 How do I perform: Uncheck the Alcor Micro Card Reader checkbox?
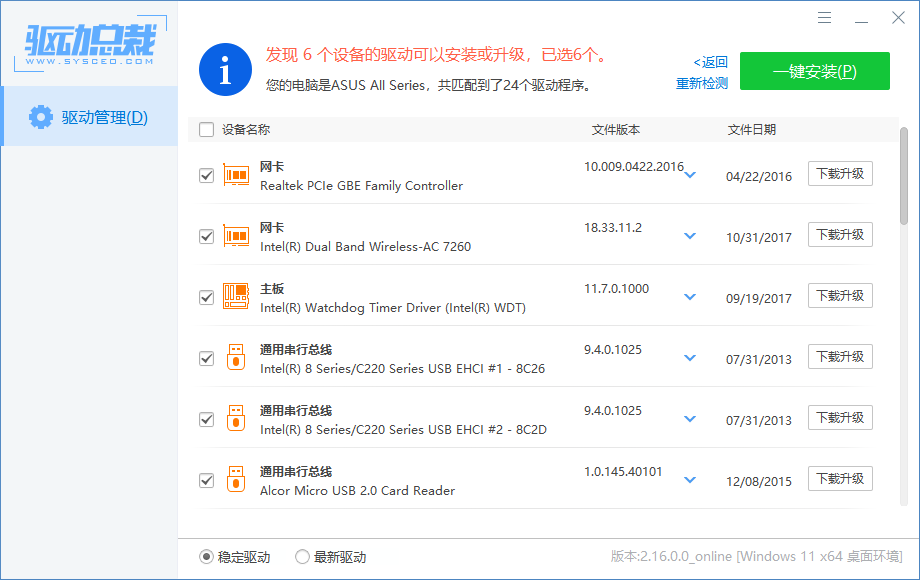pos(207,480)
